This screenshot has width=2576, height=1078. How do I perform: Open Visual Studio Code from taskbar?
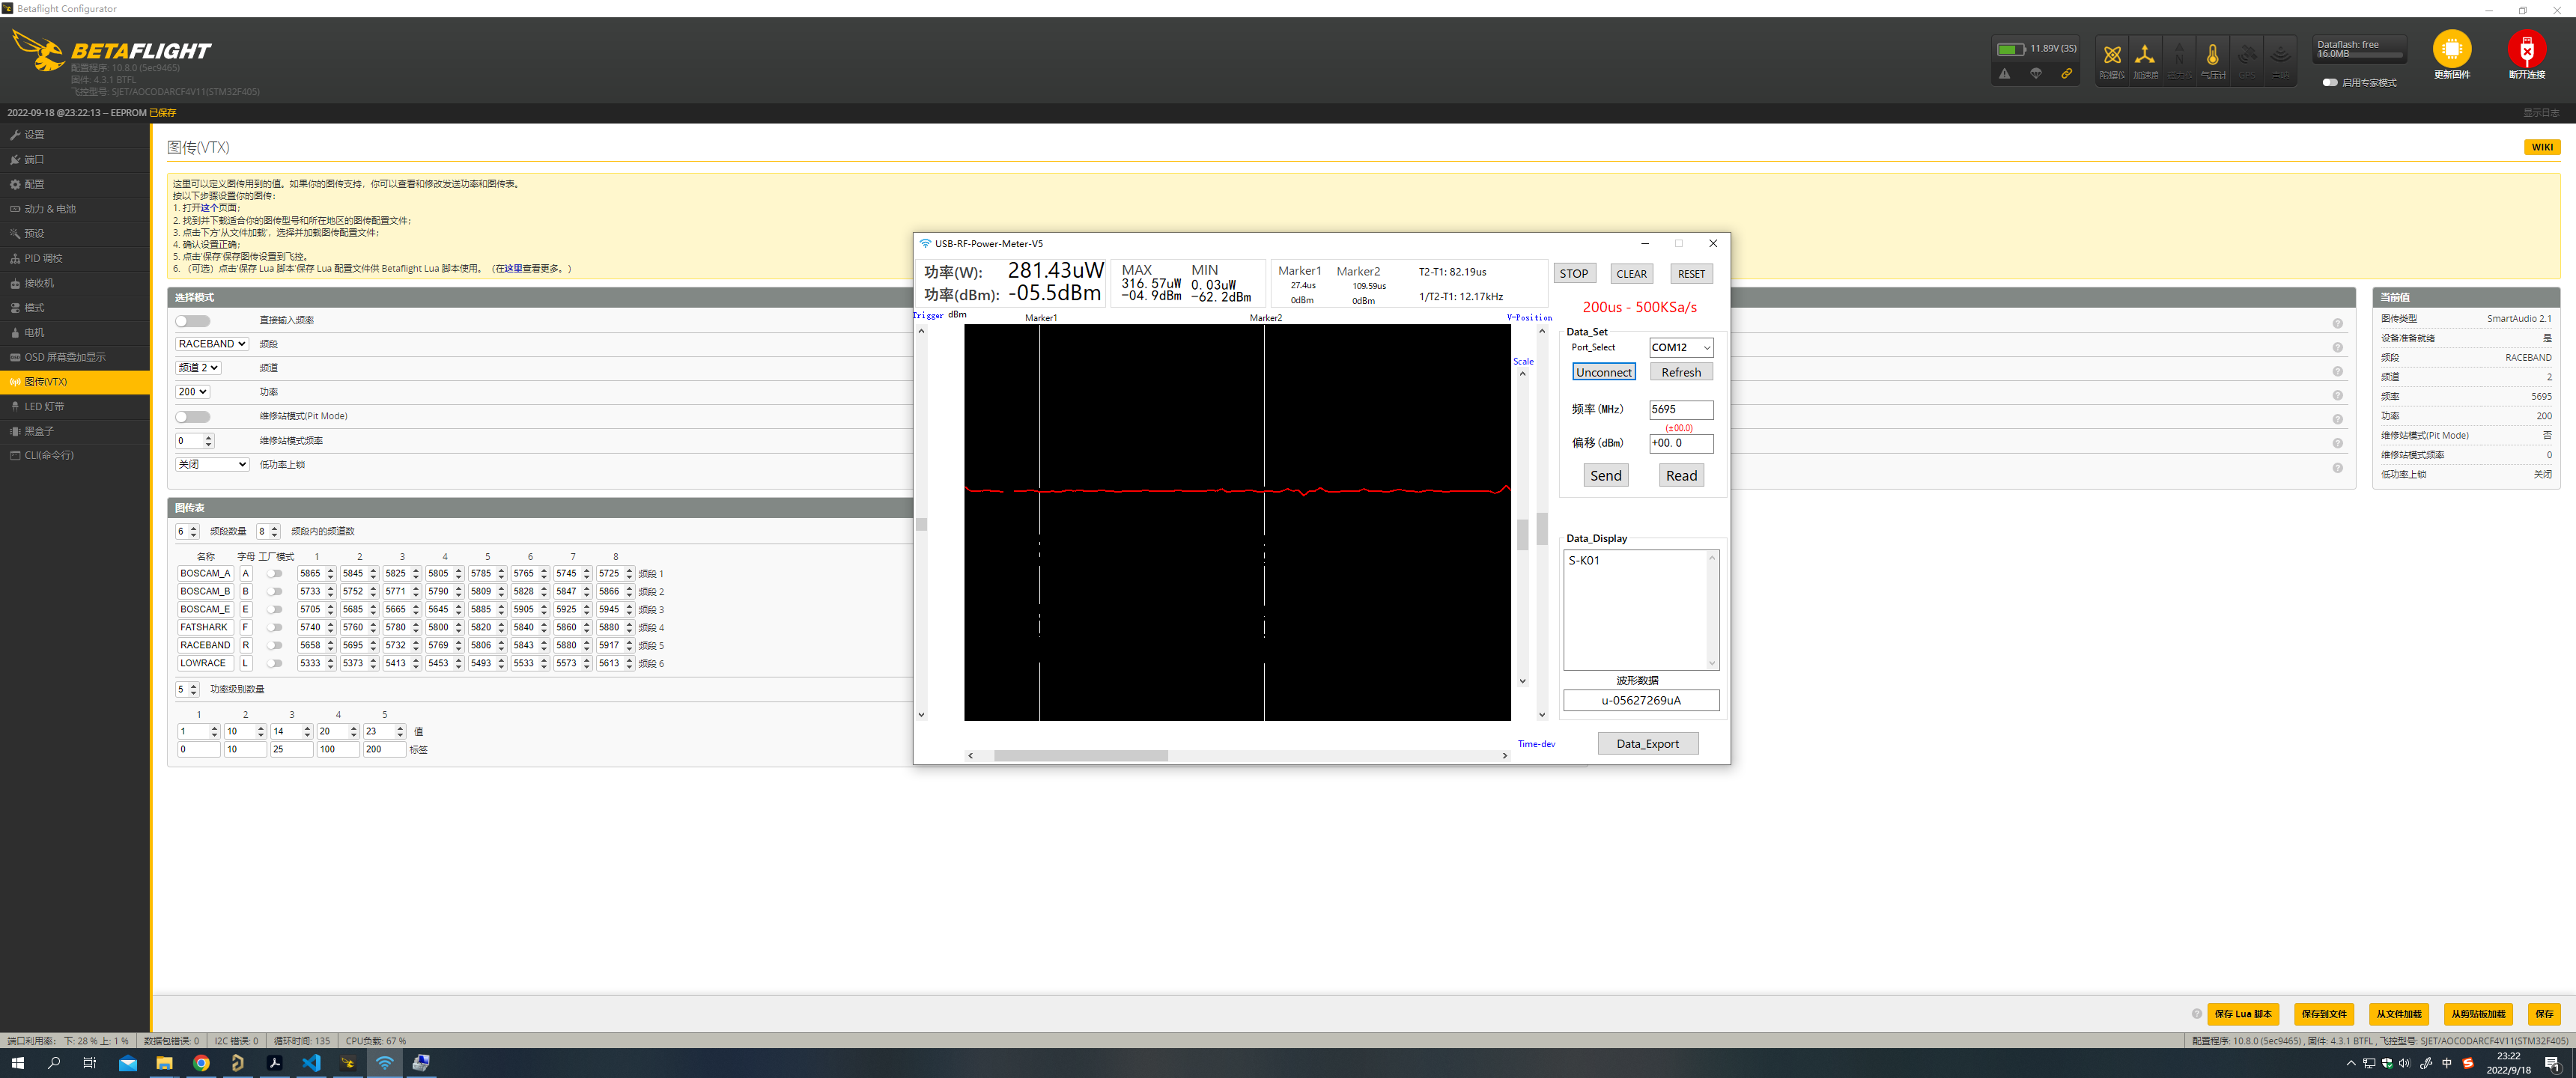[311, 1063]
